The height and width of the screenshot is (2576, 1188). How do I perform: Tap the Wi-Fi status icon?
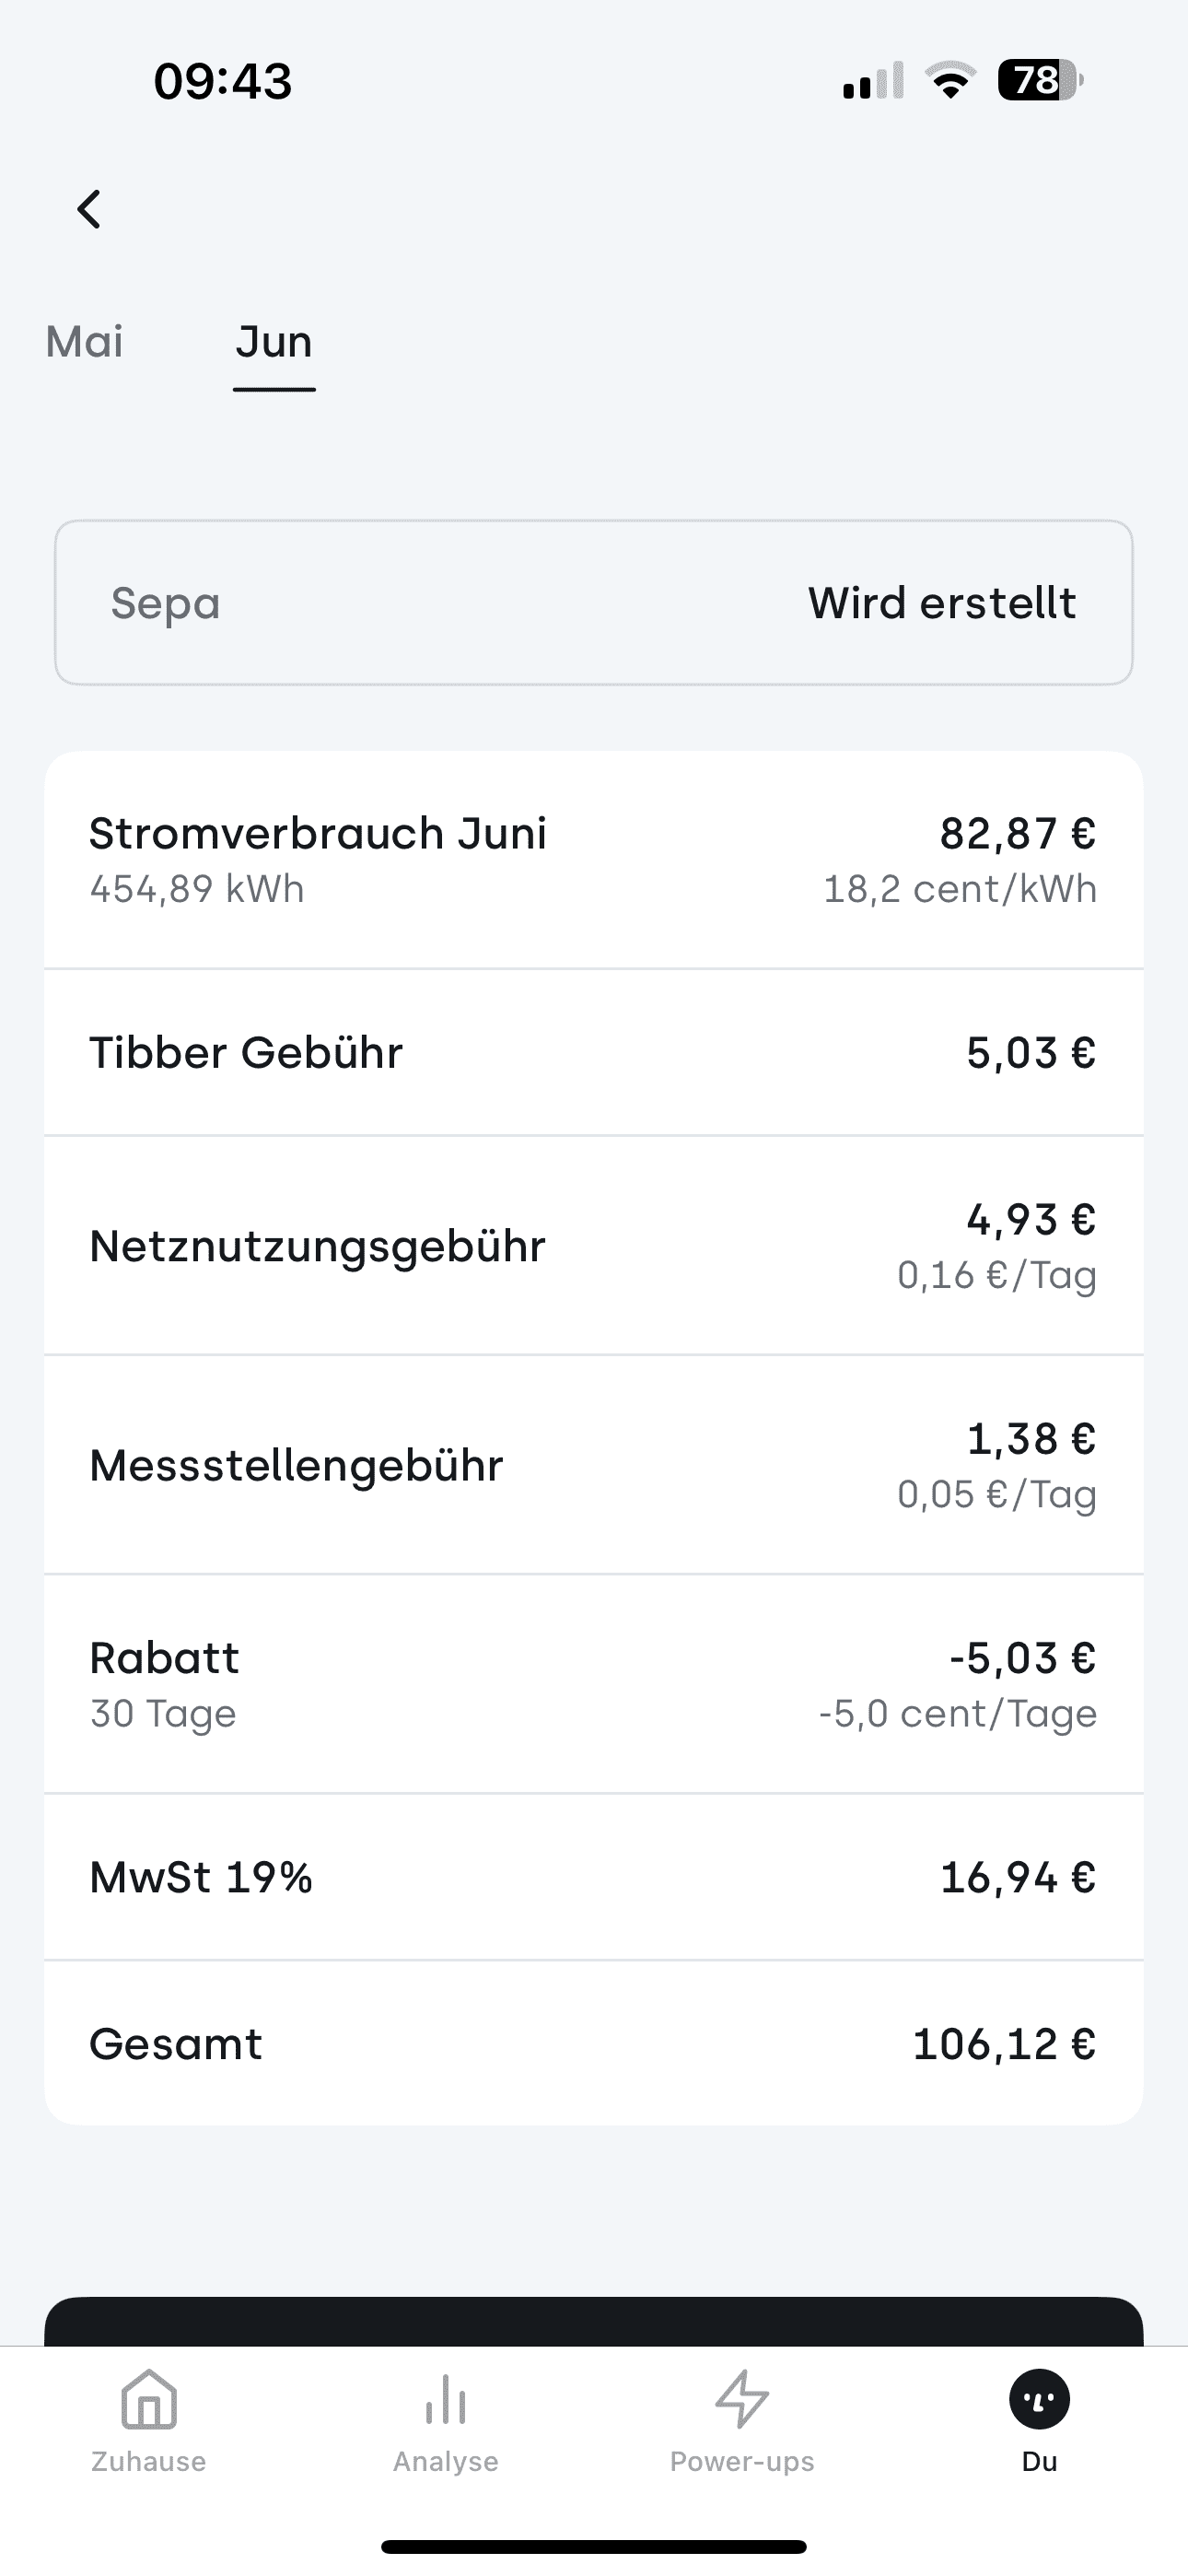(950, 80)
